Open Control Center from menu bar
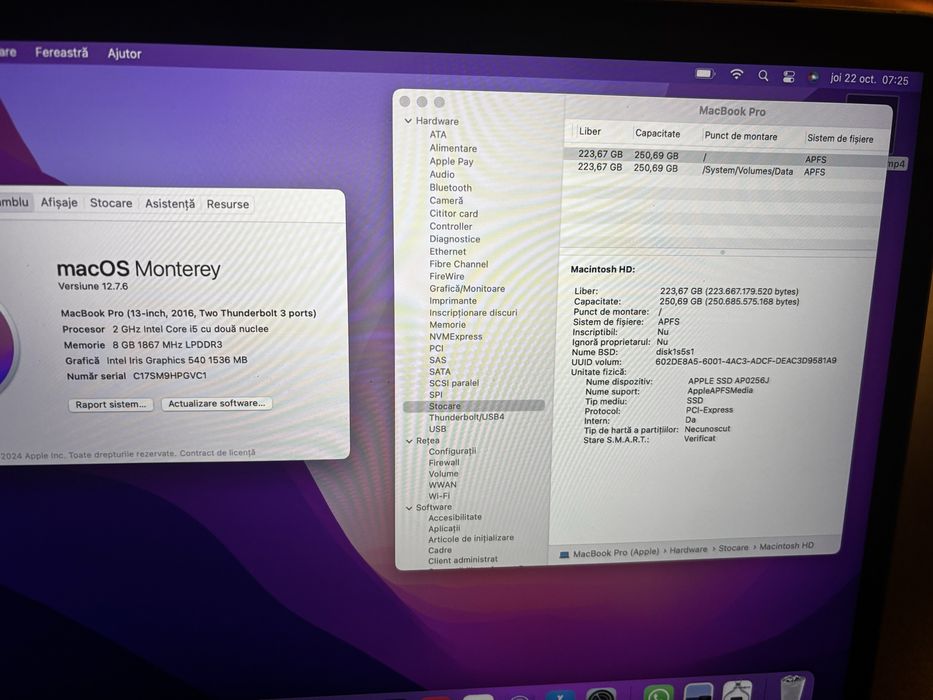 point(789,76)
